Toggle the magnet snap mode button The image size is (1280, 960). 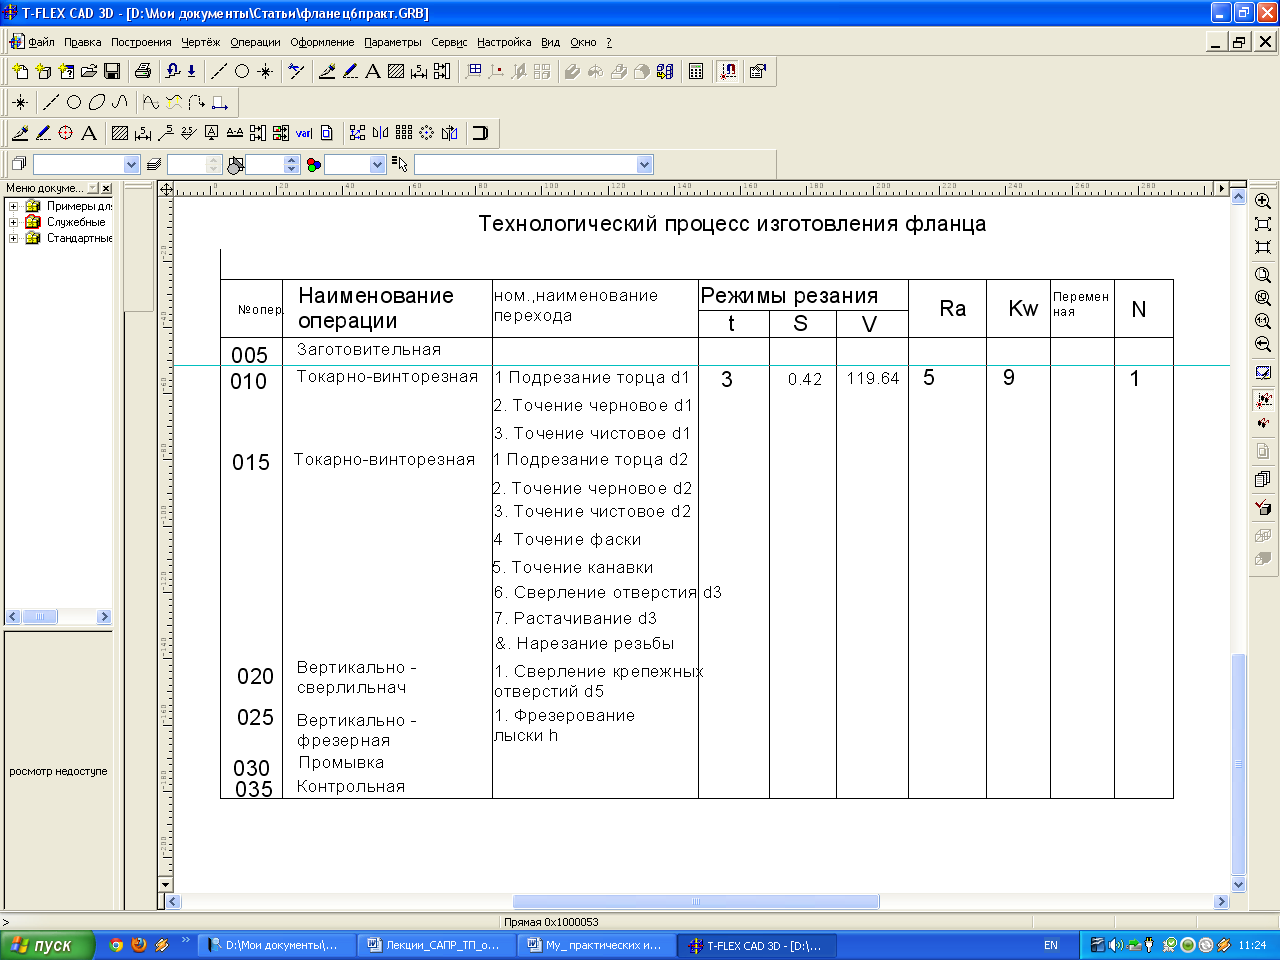[x=729, y=71]
